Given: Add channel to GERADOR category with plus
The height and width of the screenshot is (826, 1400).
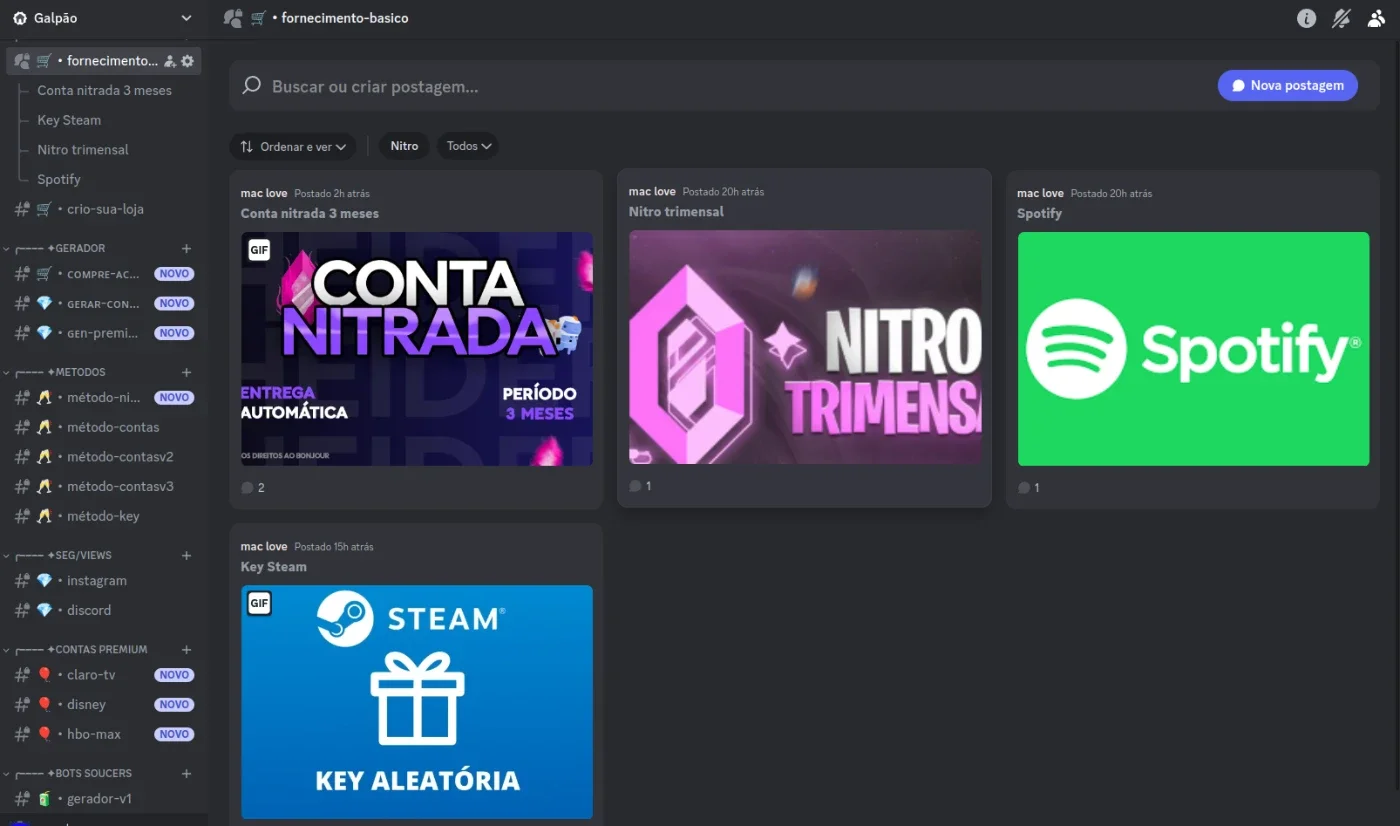Looking at the screenshot, I should 186,248.
